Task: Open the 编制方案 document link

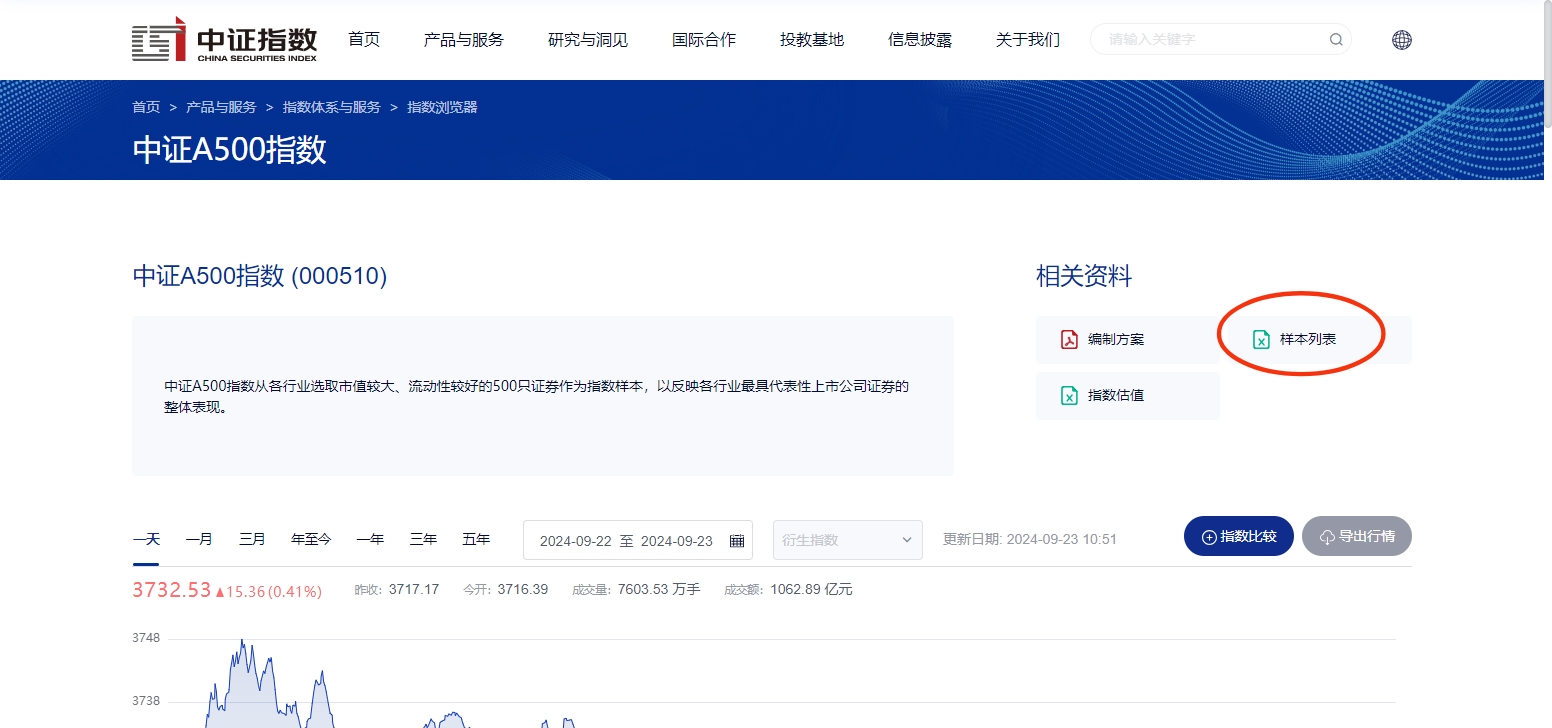Action: coord(1128,339)
